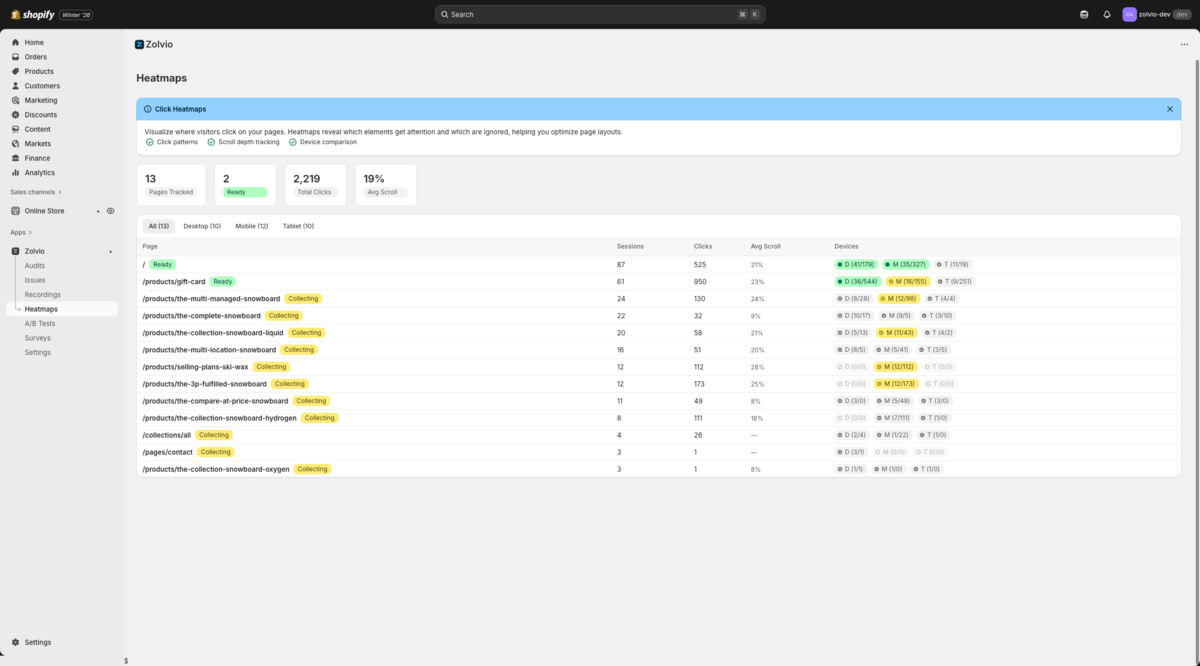Open the page actions menu via the ellipsis
Image resolution: width=1200 pixels, height=666 pixels.
point(1185,44)
